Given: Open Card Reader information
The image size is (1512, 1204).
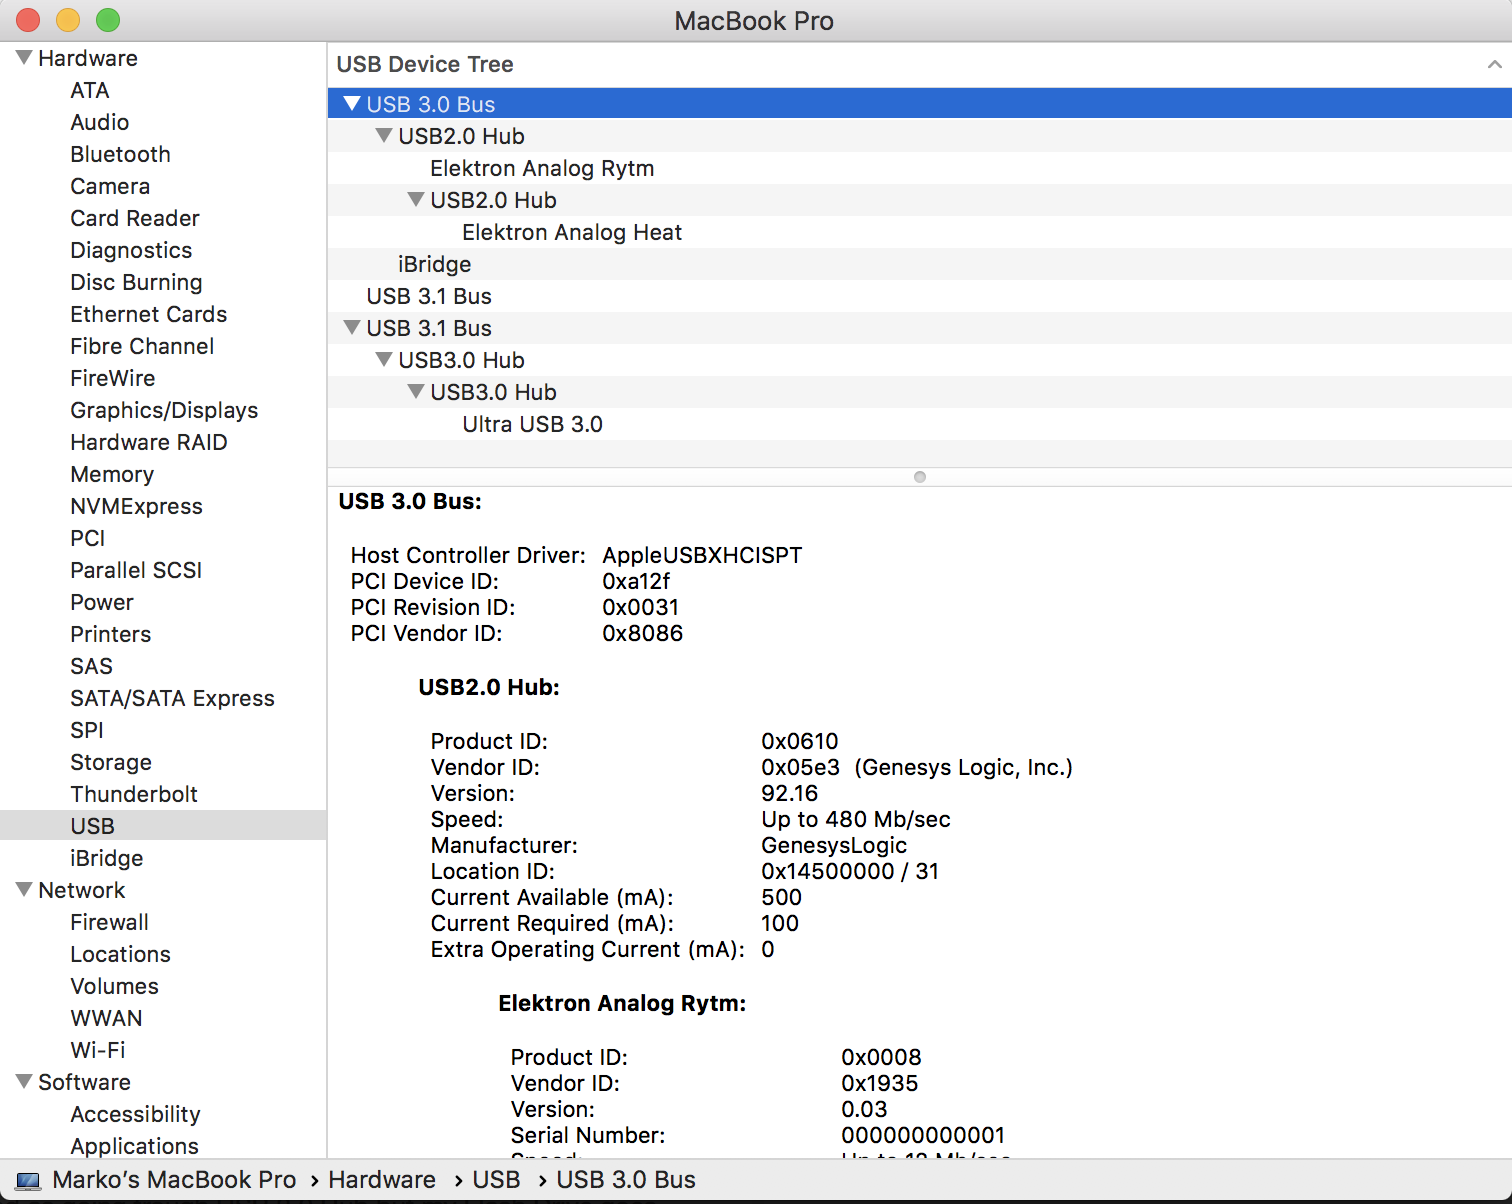Looking at the screenshot, I should pyautogui.click(x=135, y=218).
